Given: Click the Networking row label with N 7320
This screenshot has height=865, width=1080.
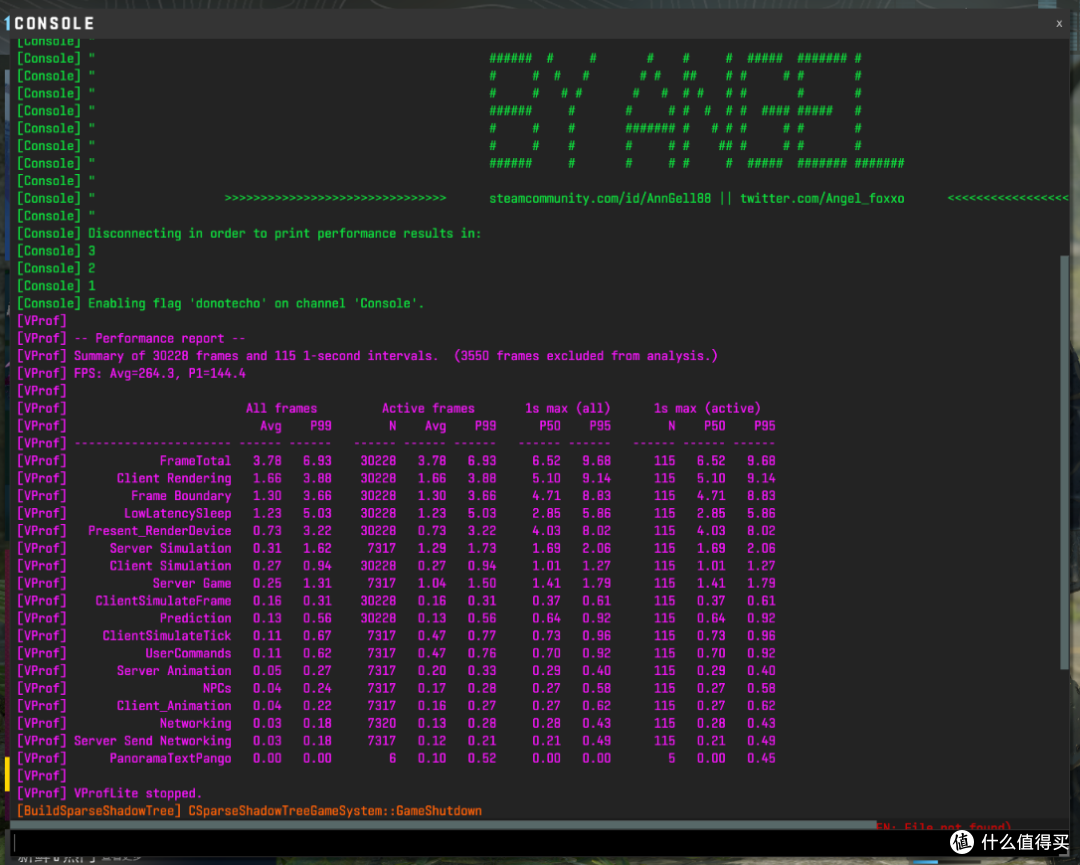Looking at the screenshot, I should [x=195, y=723].
